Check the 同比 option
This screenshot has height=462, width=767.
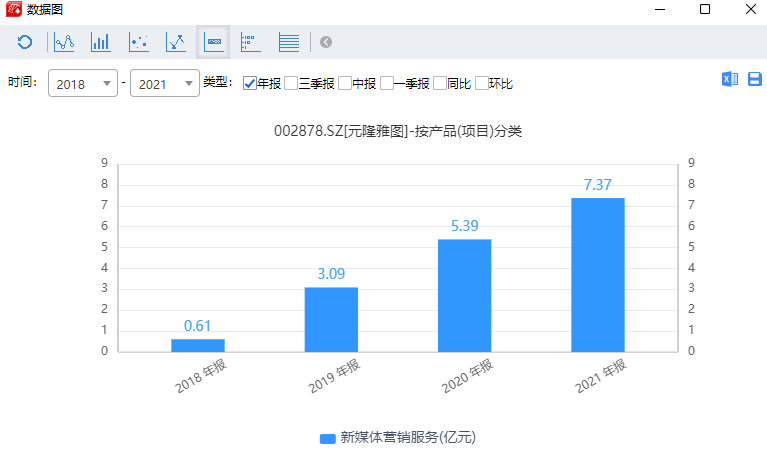440,84
